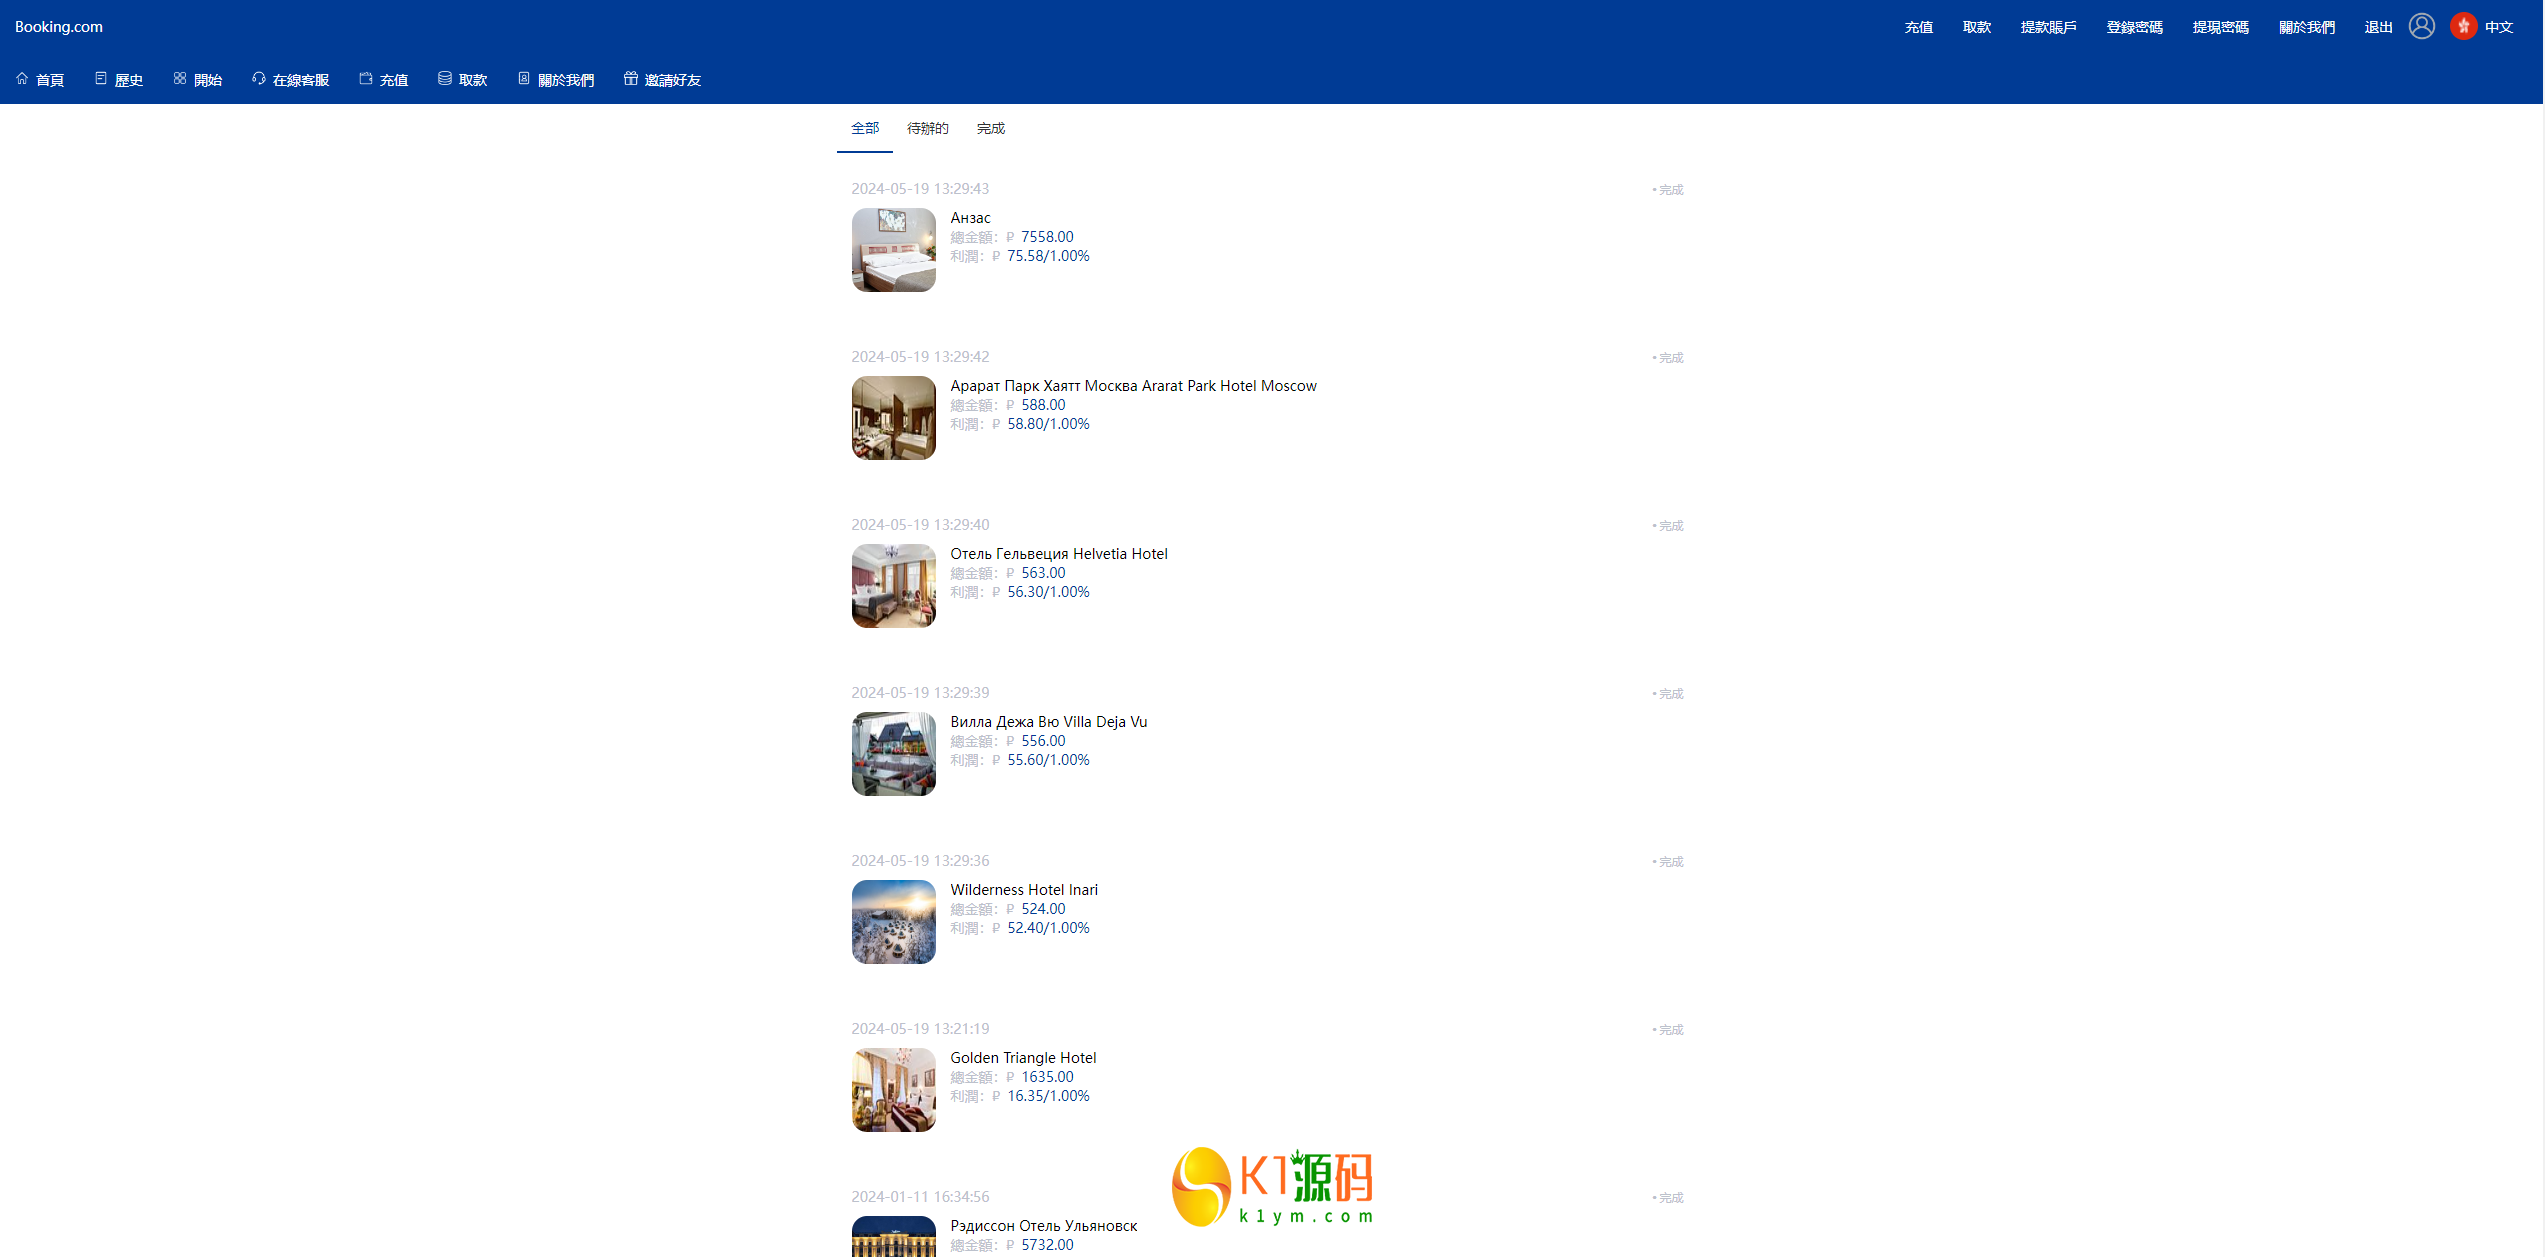Image resolution: width=2545 pixels, height=1257 pixels.
Task: Click the home icon in navigation bar
Action: pyautogui.click(x=22, y=79)
